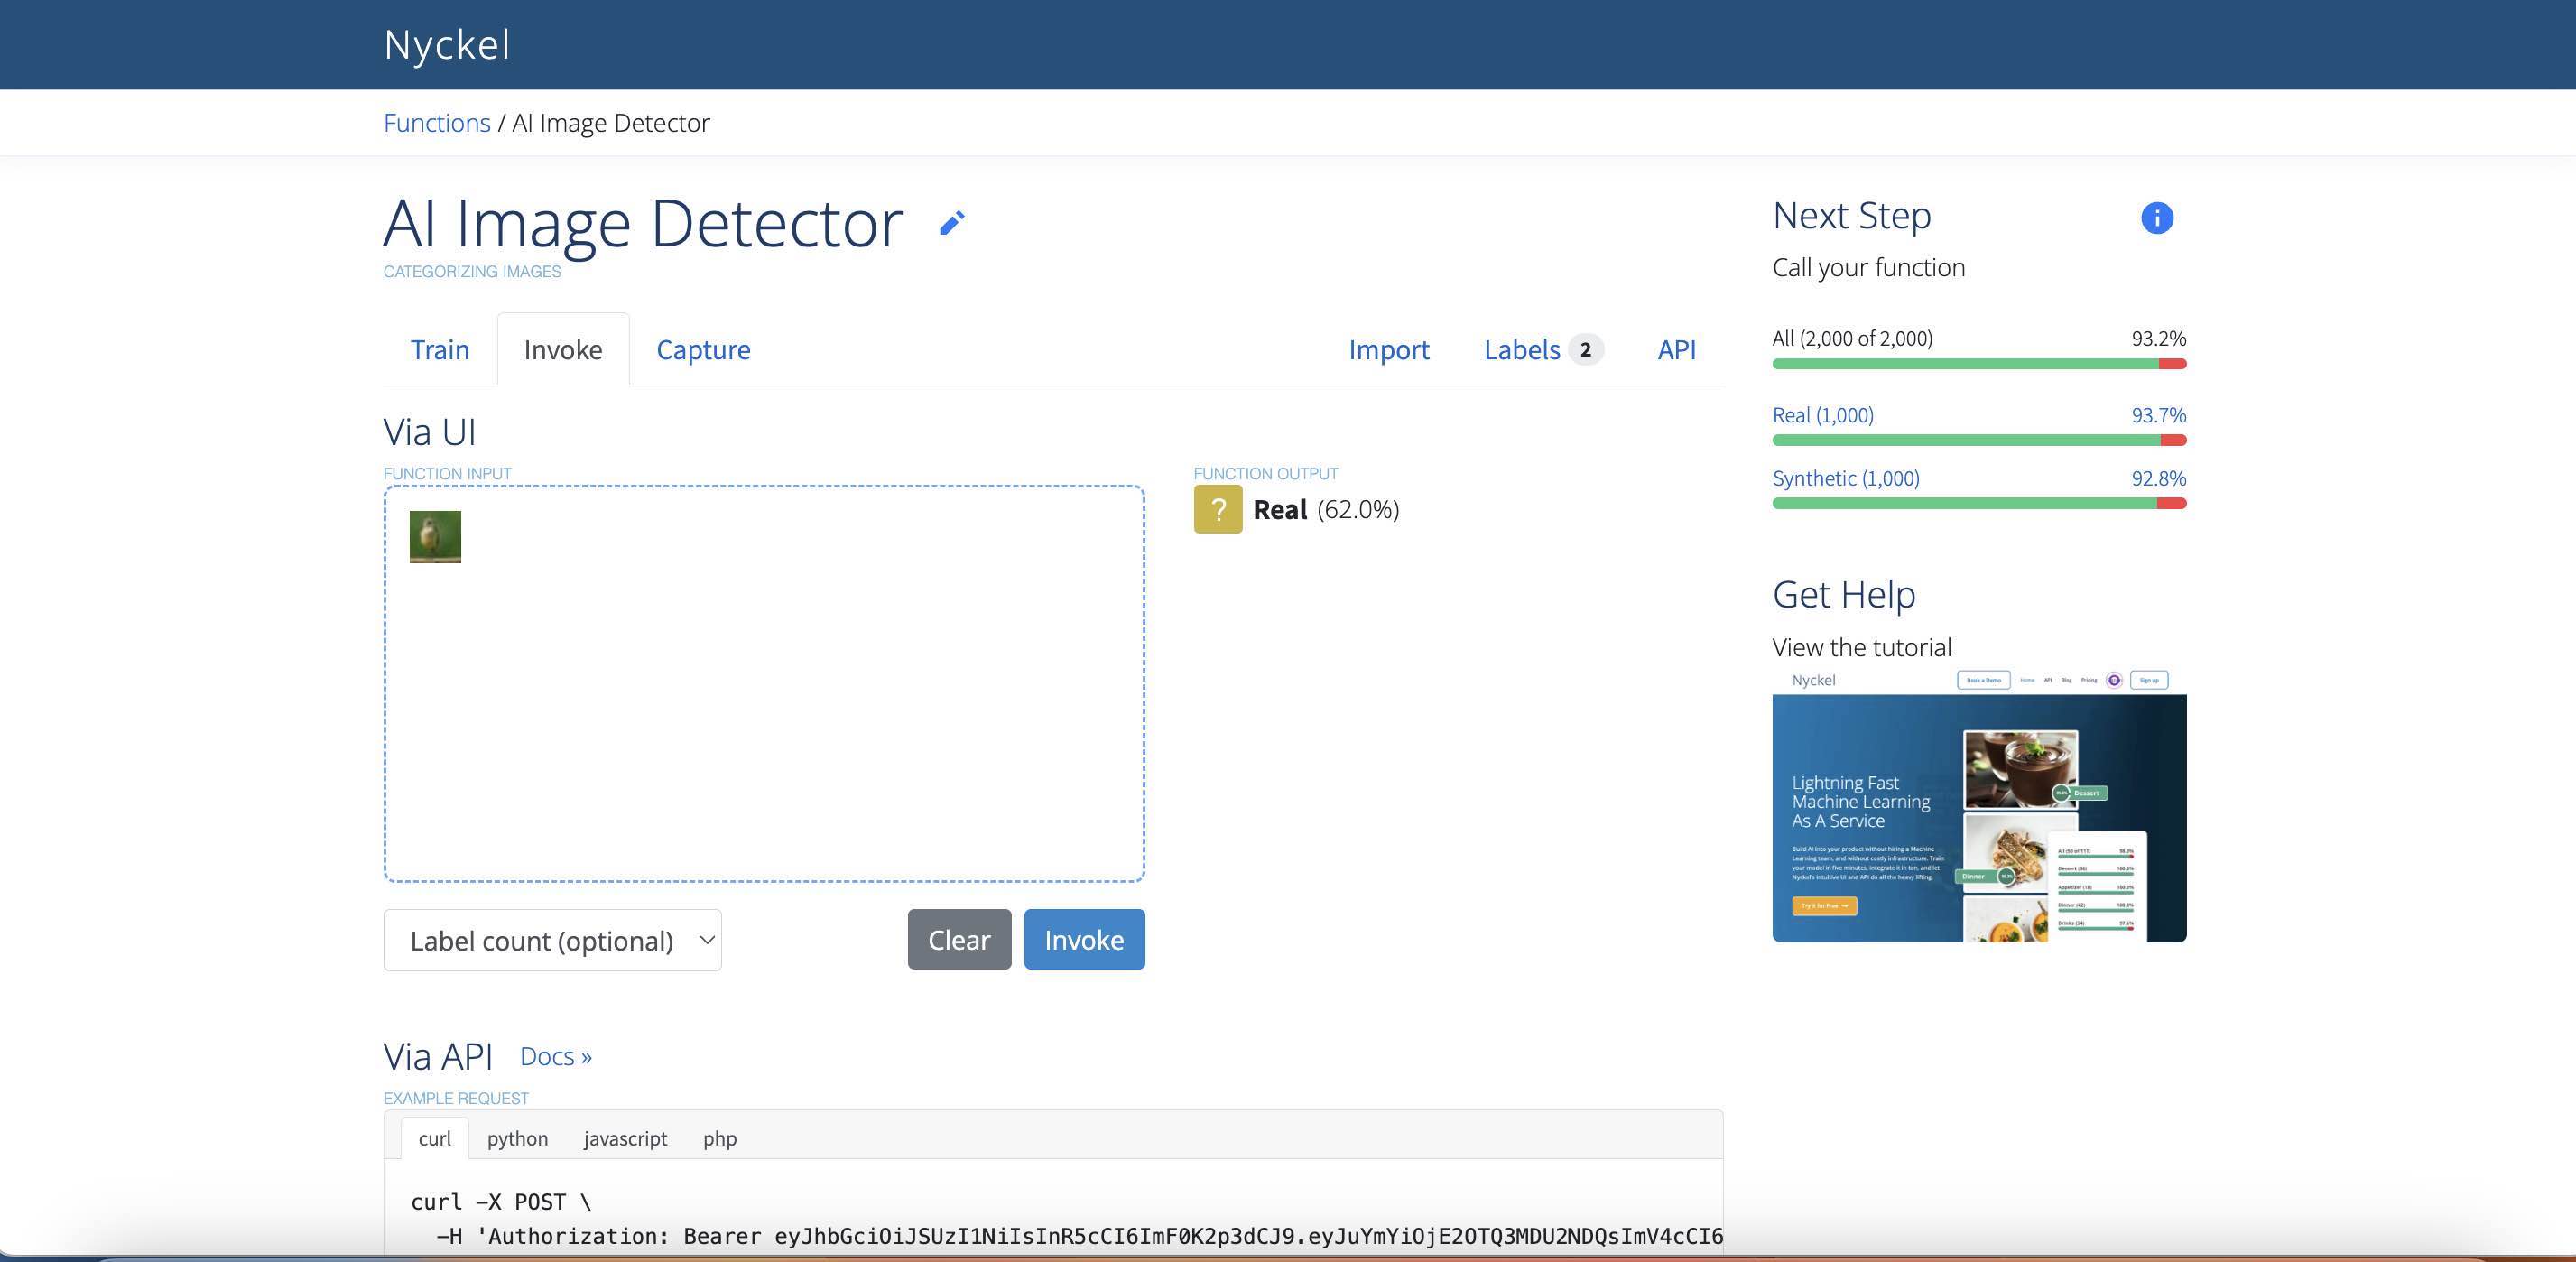Image resolution: width=2576 pixels, height=1262 pixels.
Task: Expand the Label count (optional) dropdown
Action: pyautogui.click(x=552, y=940)
